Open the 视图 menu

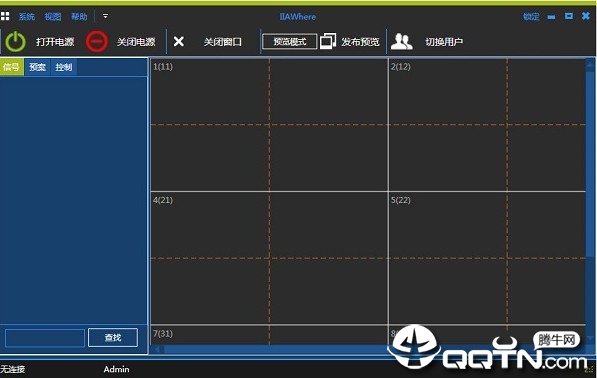(53, 17)
